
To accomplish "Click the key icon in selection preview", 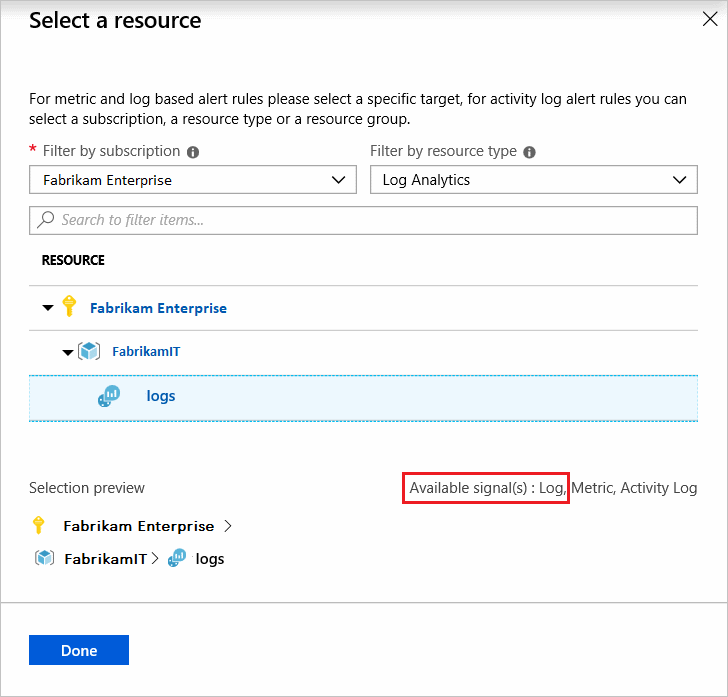I will point(39,525).
